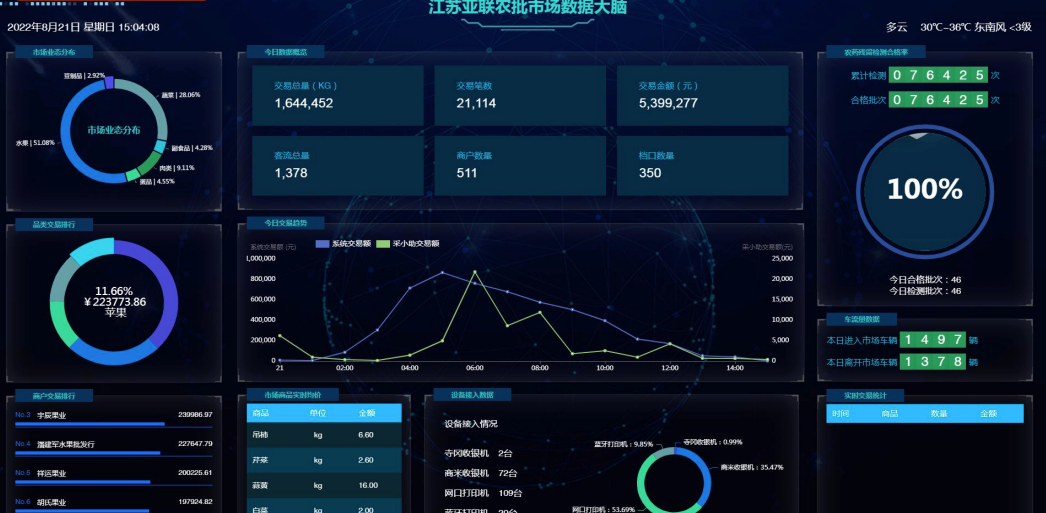Click the 时间 column header in 实时交易统计
Screen dimensions: 1046x513
(x=841, y=414)
